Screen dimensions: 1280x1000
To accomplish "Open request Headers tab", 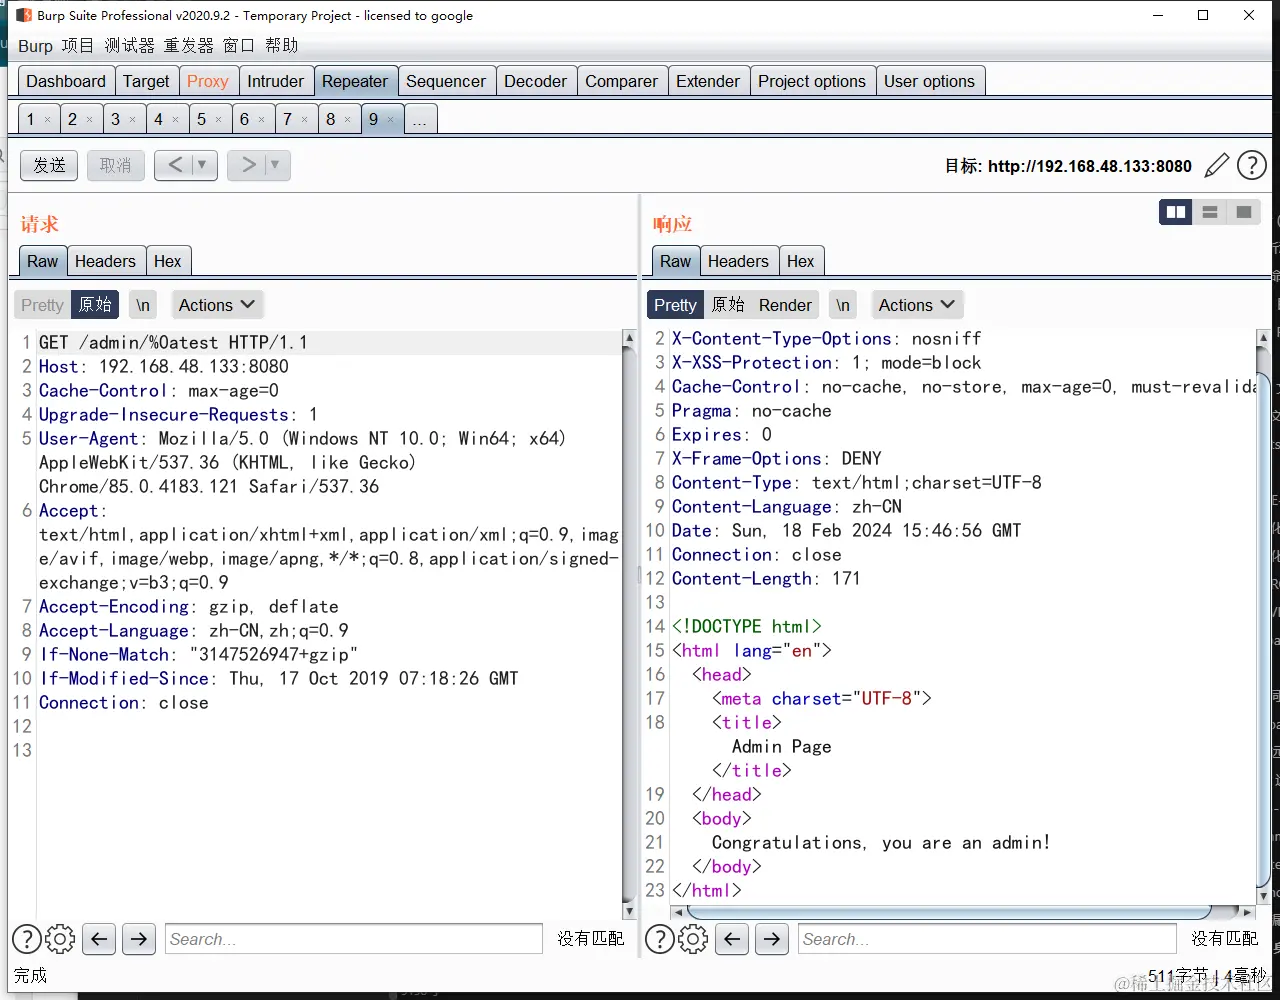I will (105, 261).
